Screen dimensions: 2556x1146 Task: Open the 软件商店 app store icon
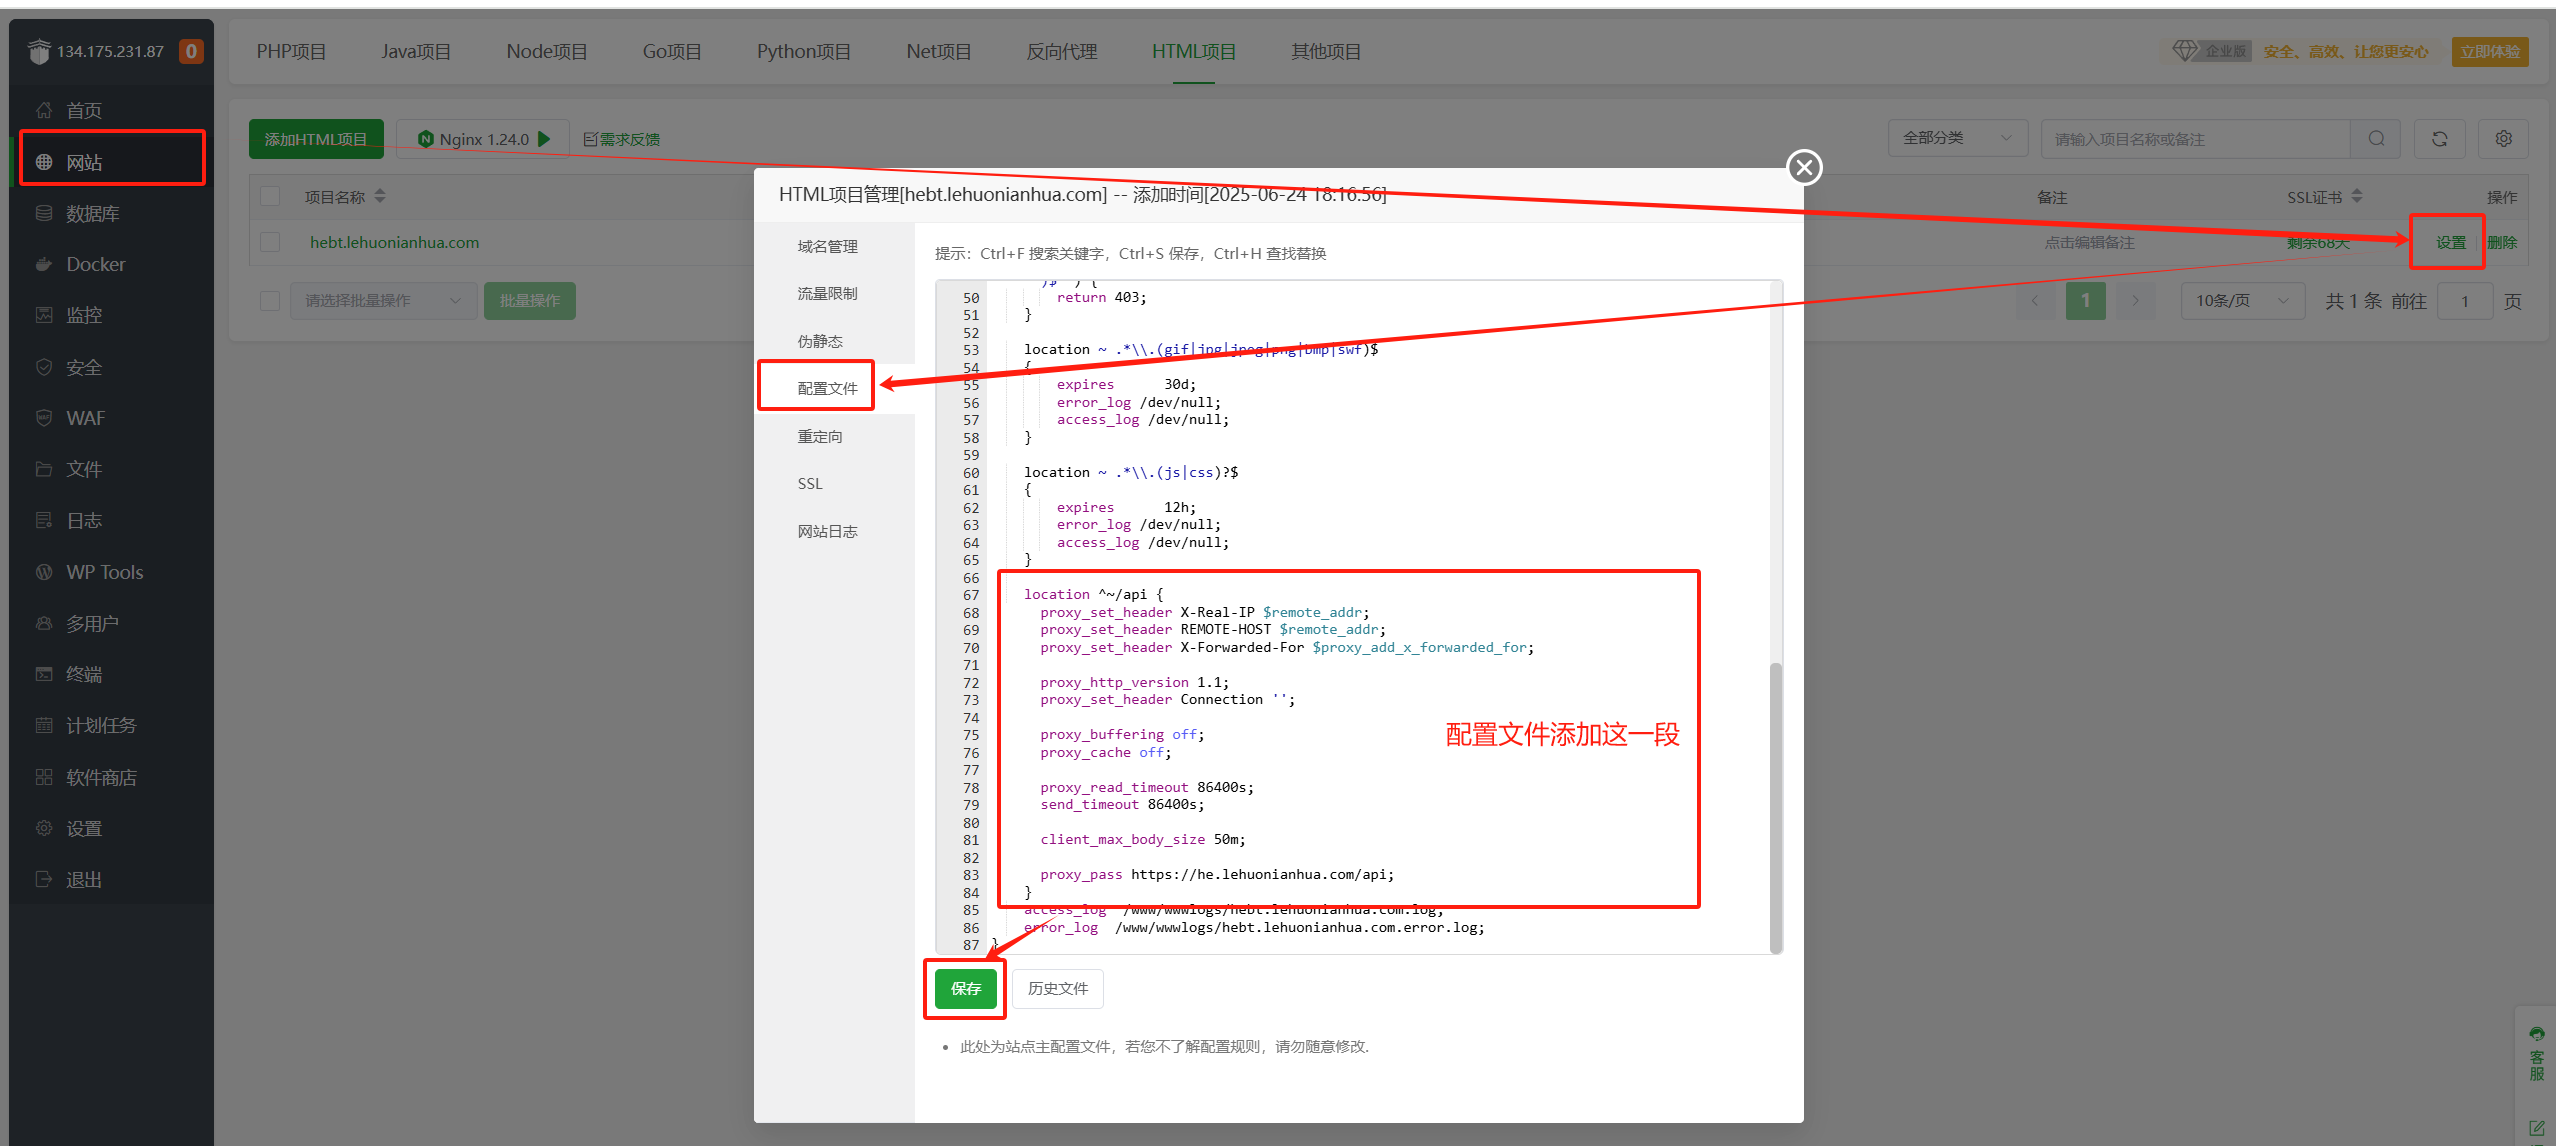point(44,777)
